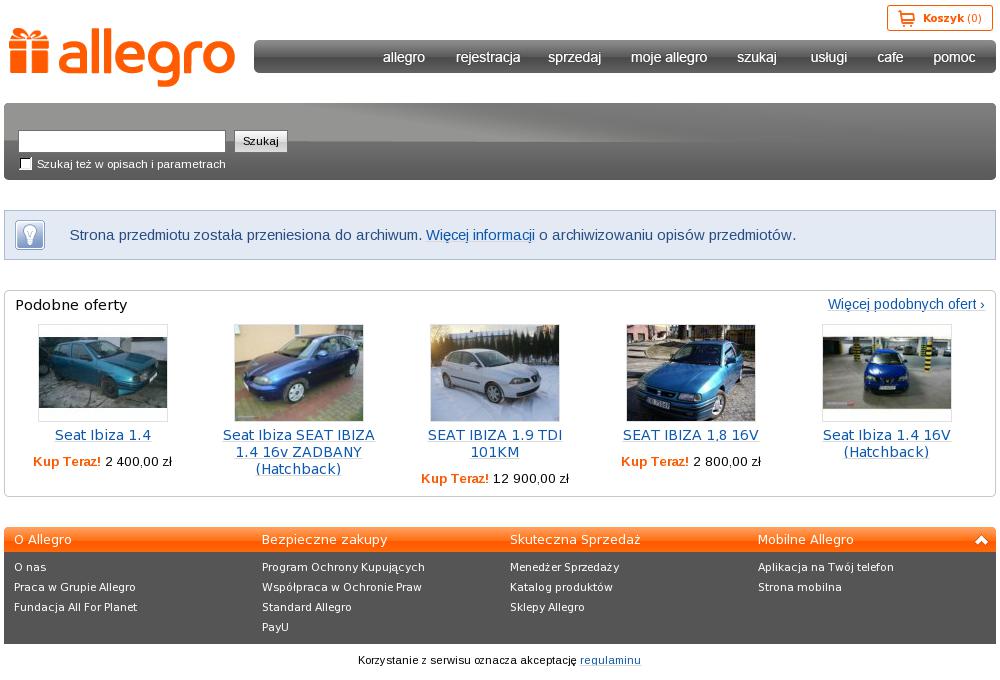Image resolution: width=1000 pixels, height=680 pixels.
Task: Enable searching in descriptions and parameters
Action: pyautogui.click(x=26, y=164)
